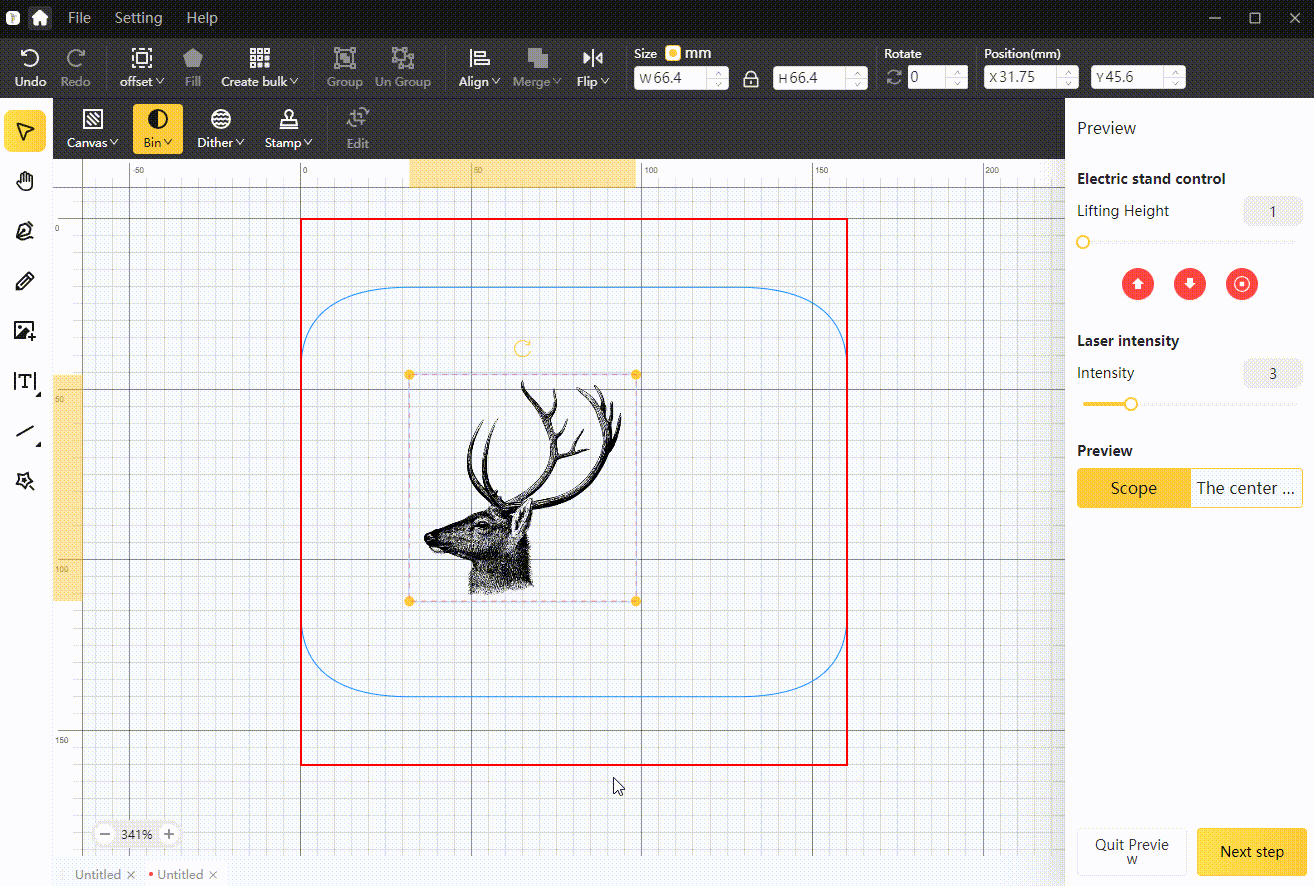Click the Group icon
This screenshot has width=1314, height=886.
[344, 59]
